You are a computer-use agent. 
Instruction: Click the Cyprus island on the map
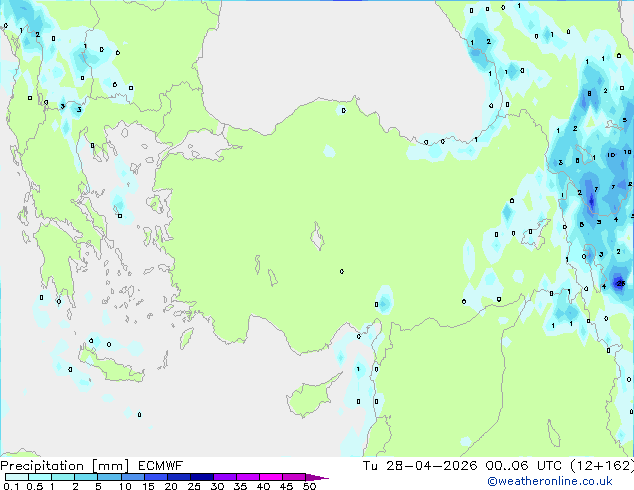[x=309, y=398]
